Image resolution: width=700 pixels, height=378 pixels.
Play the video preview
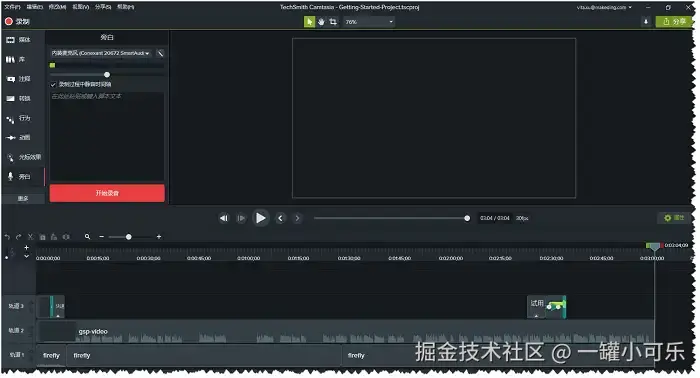(261, 218)
